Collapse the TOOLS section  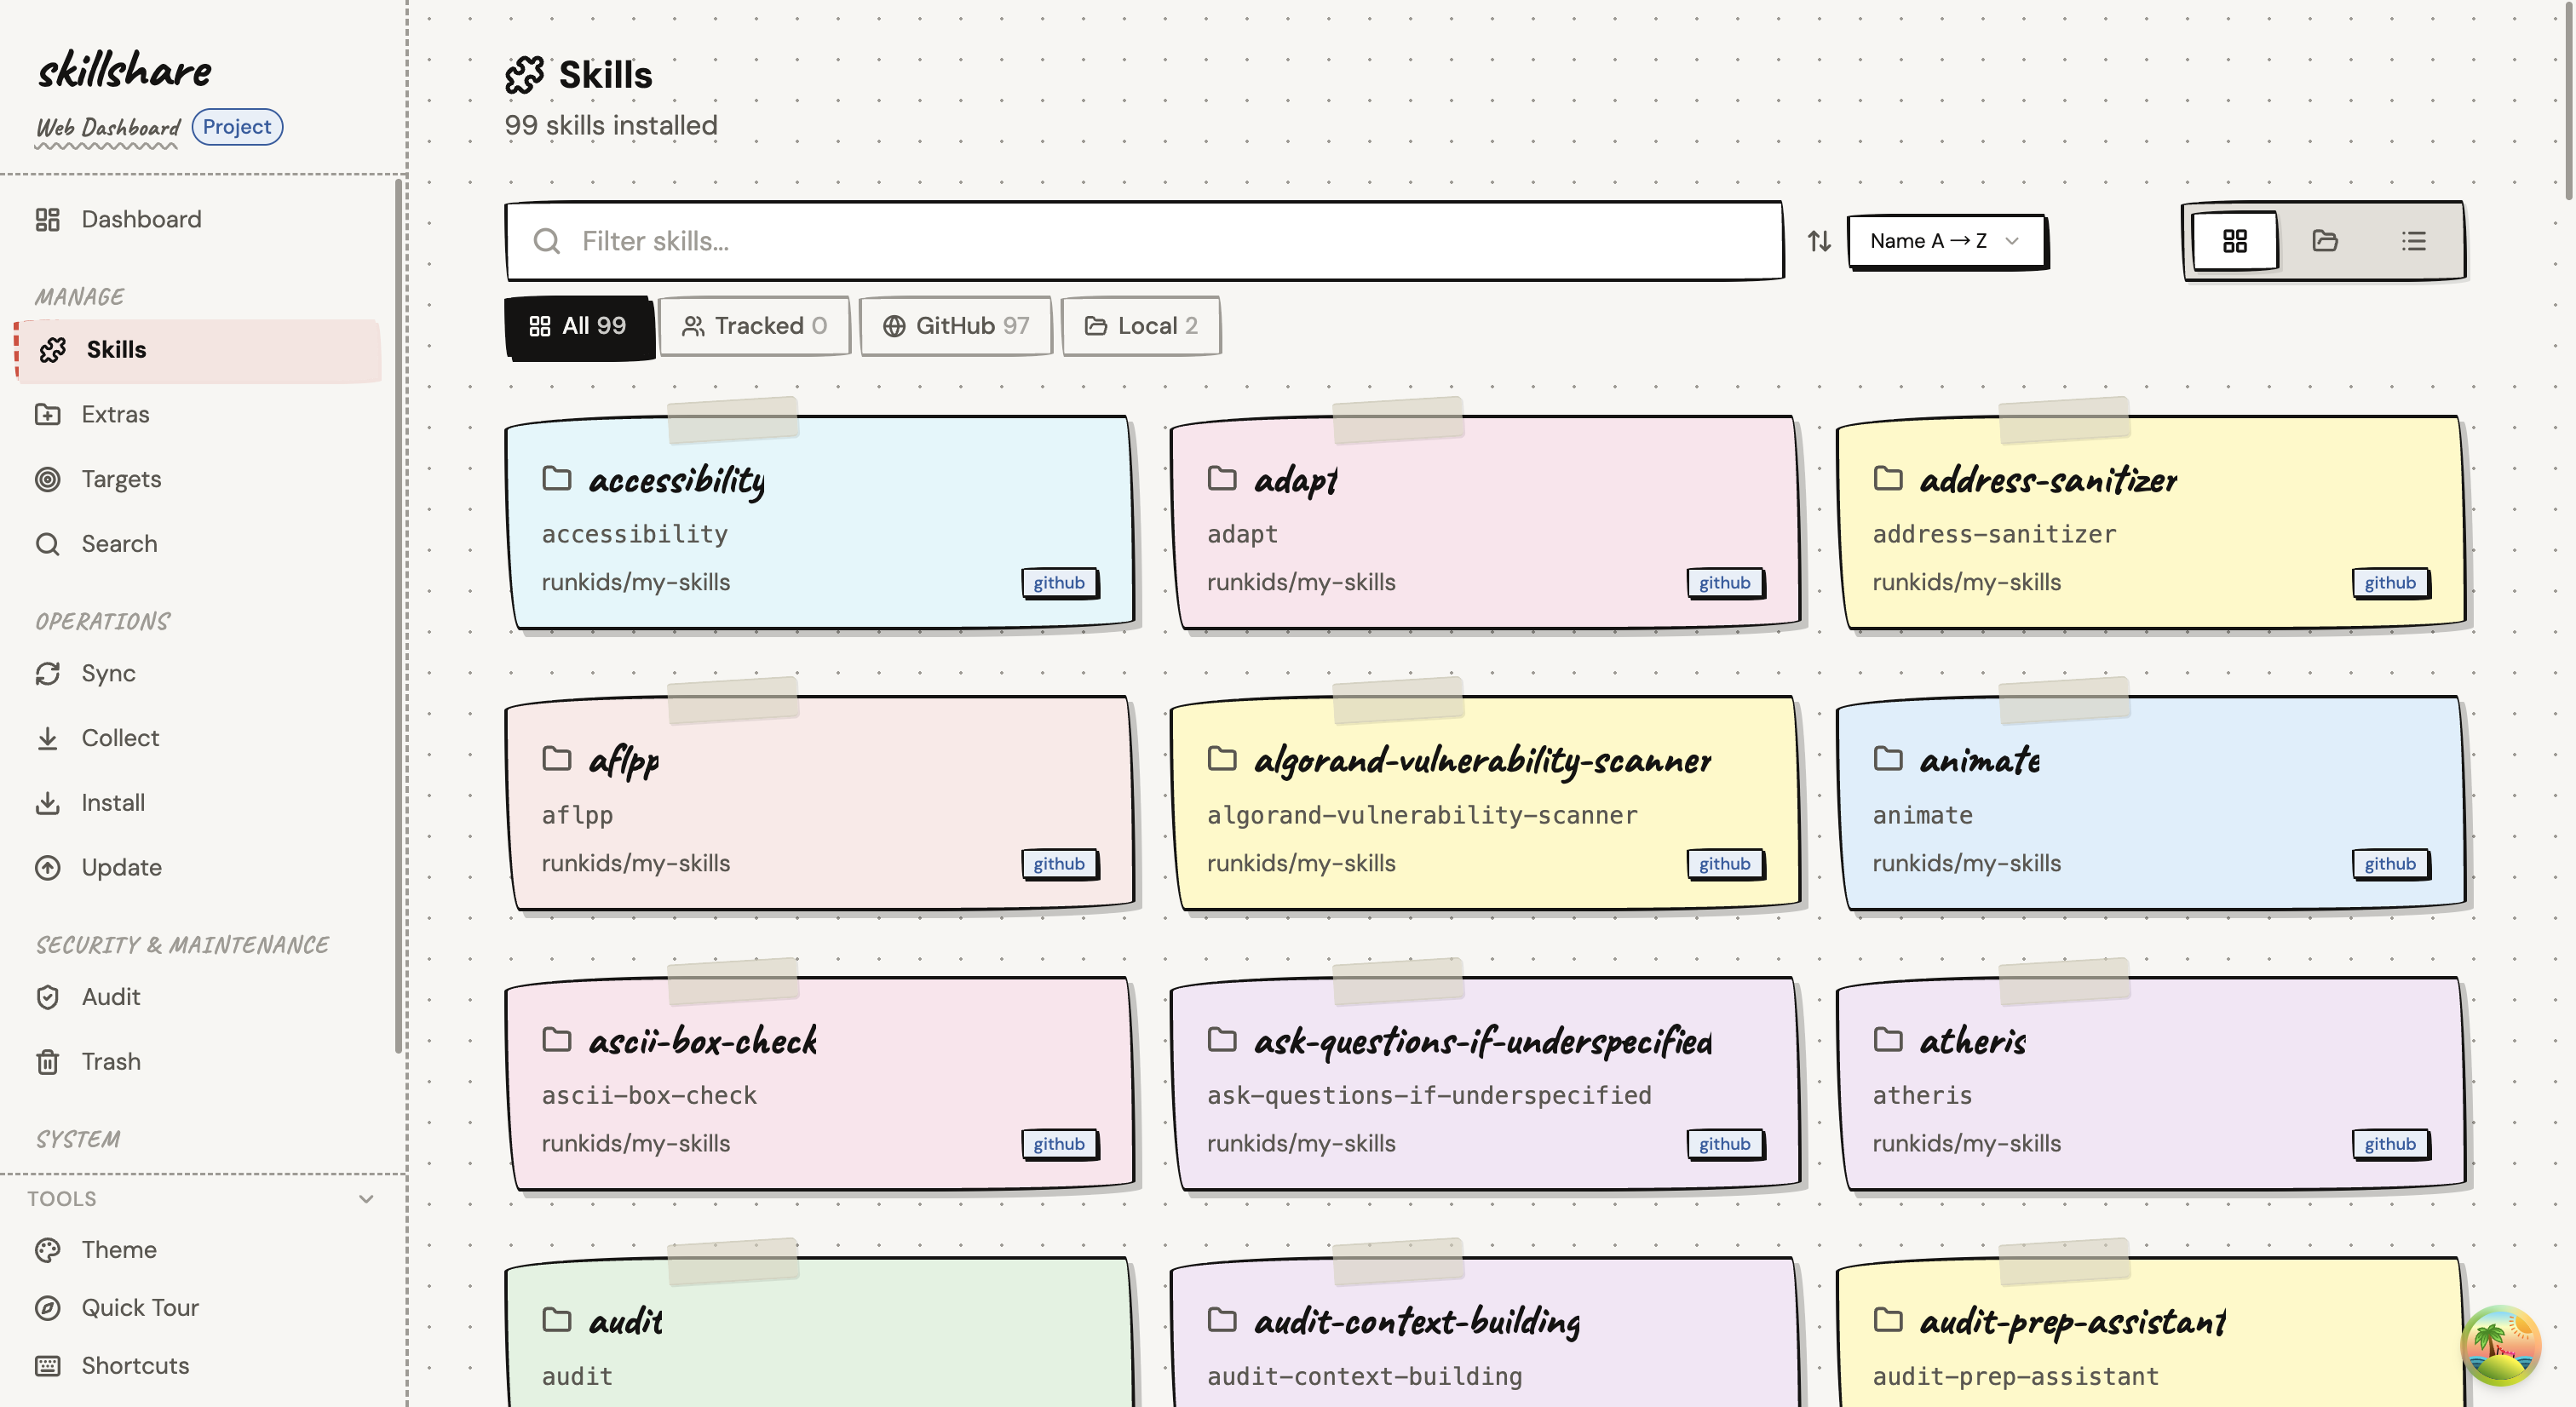[x=365, y=1198]
